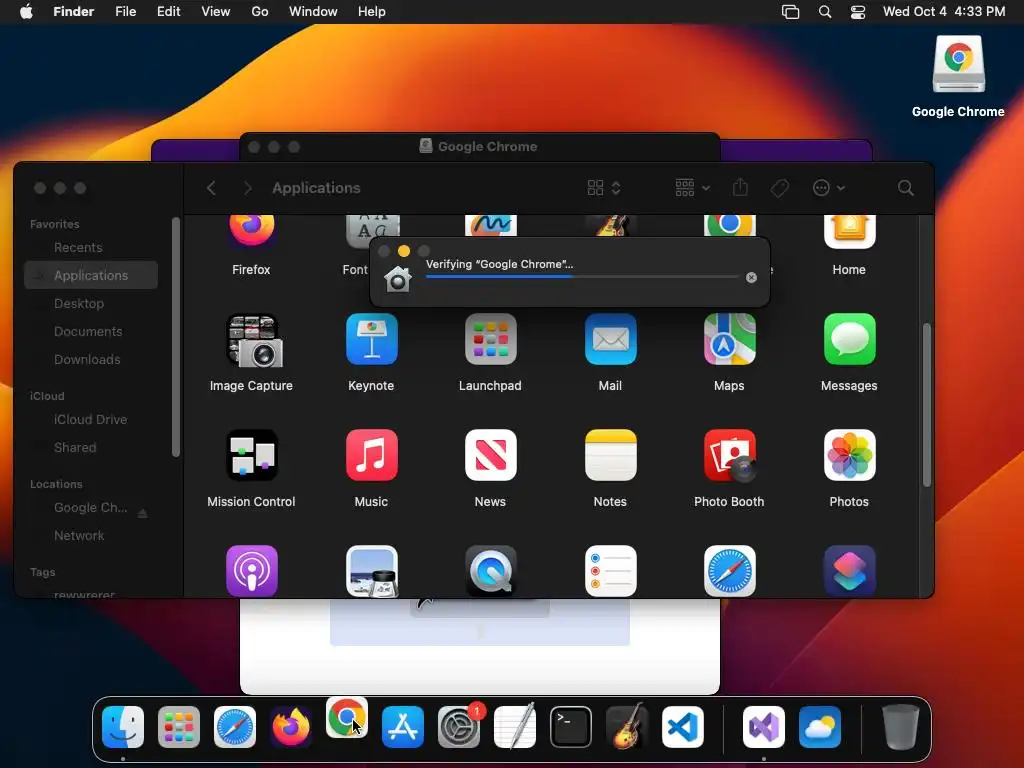Open Firefox in the Applications folder
Viewport: 1024px width, 768px height.
(x=251, y=230)
